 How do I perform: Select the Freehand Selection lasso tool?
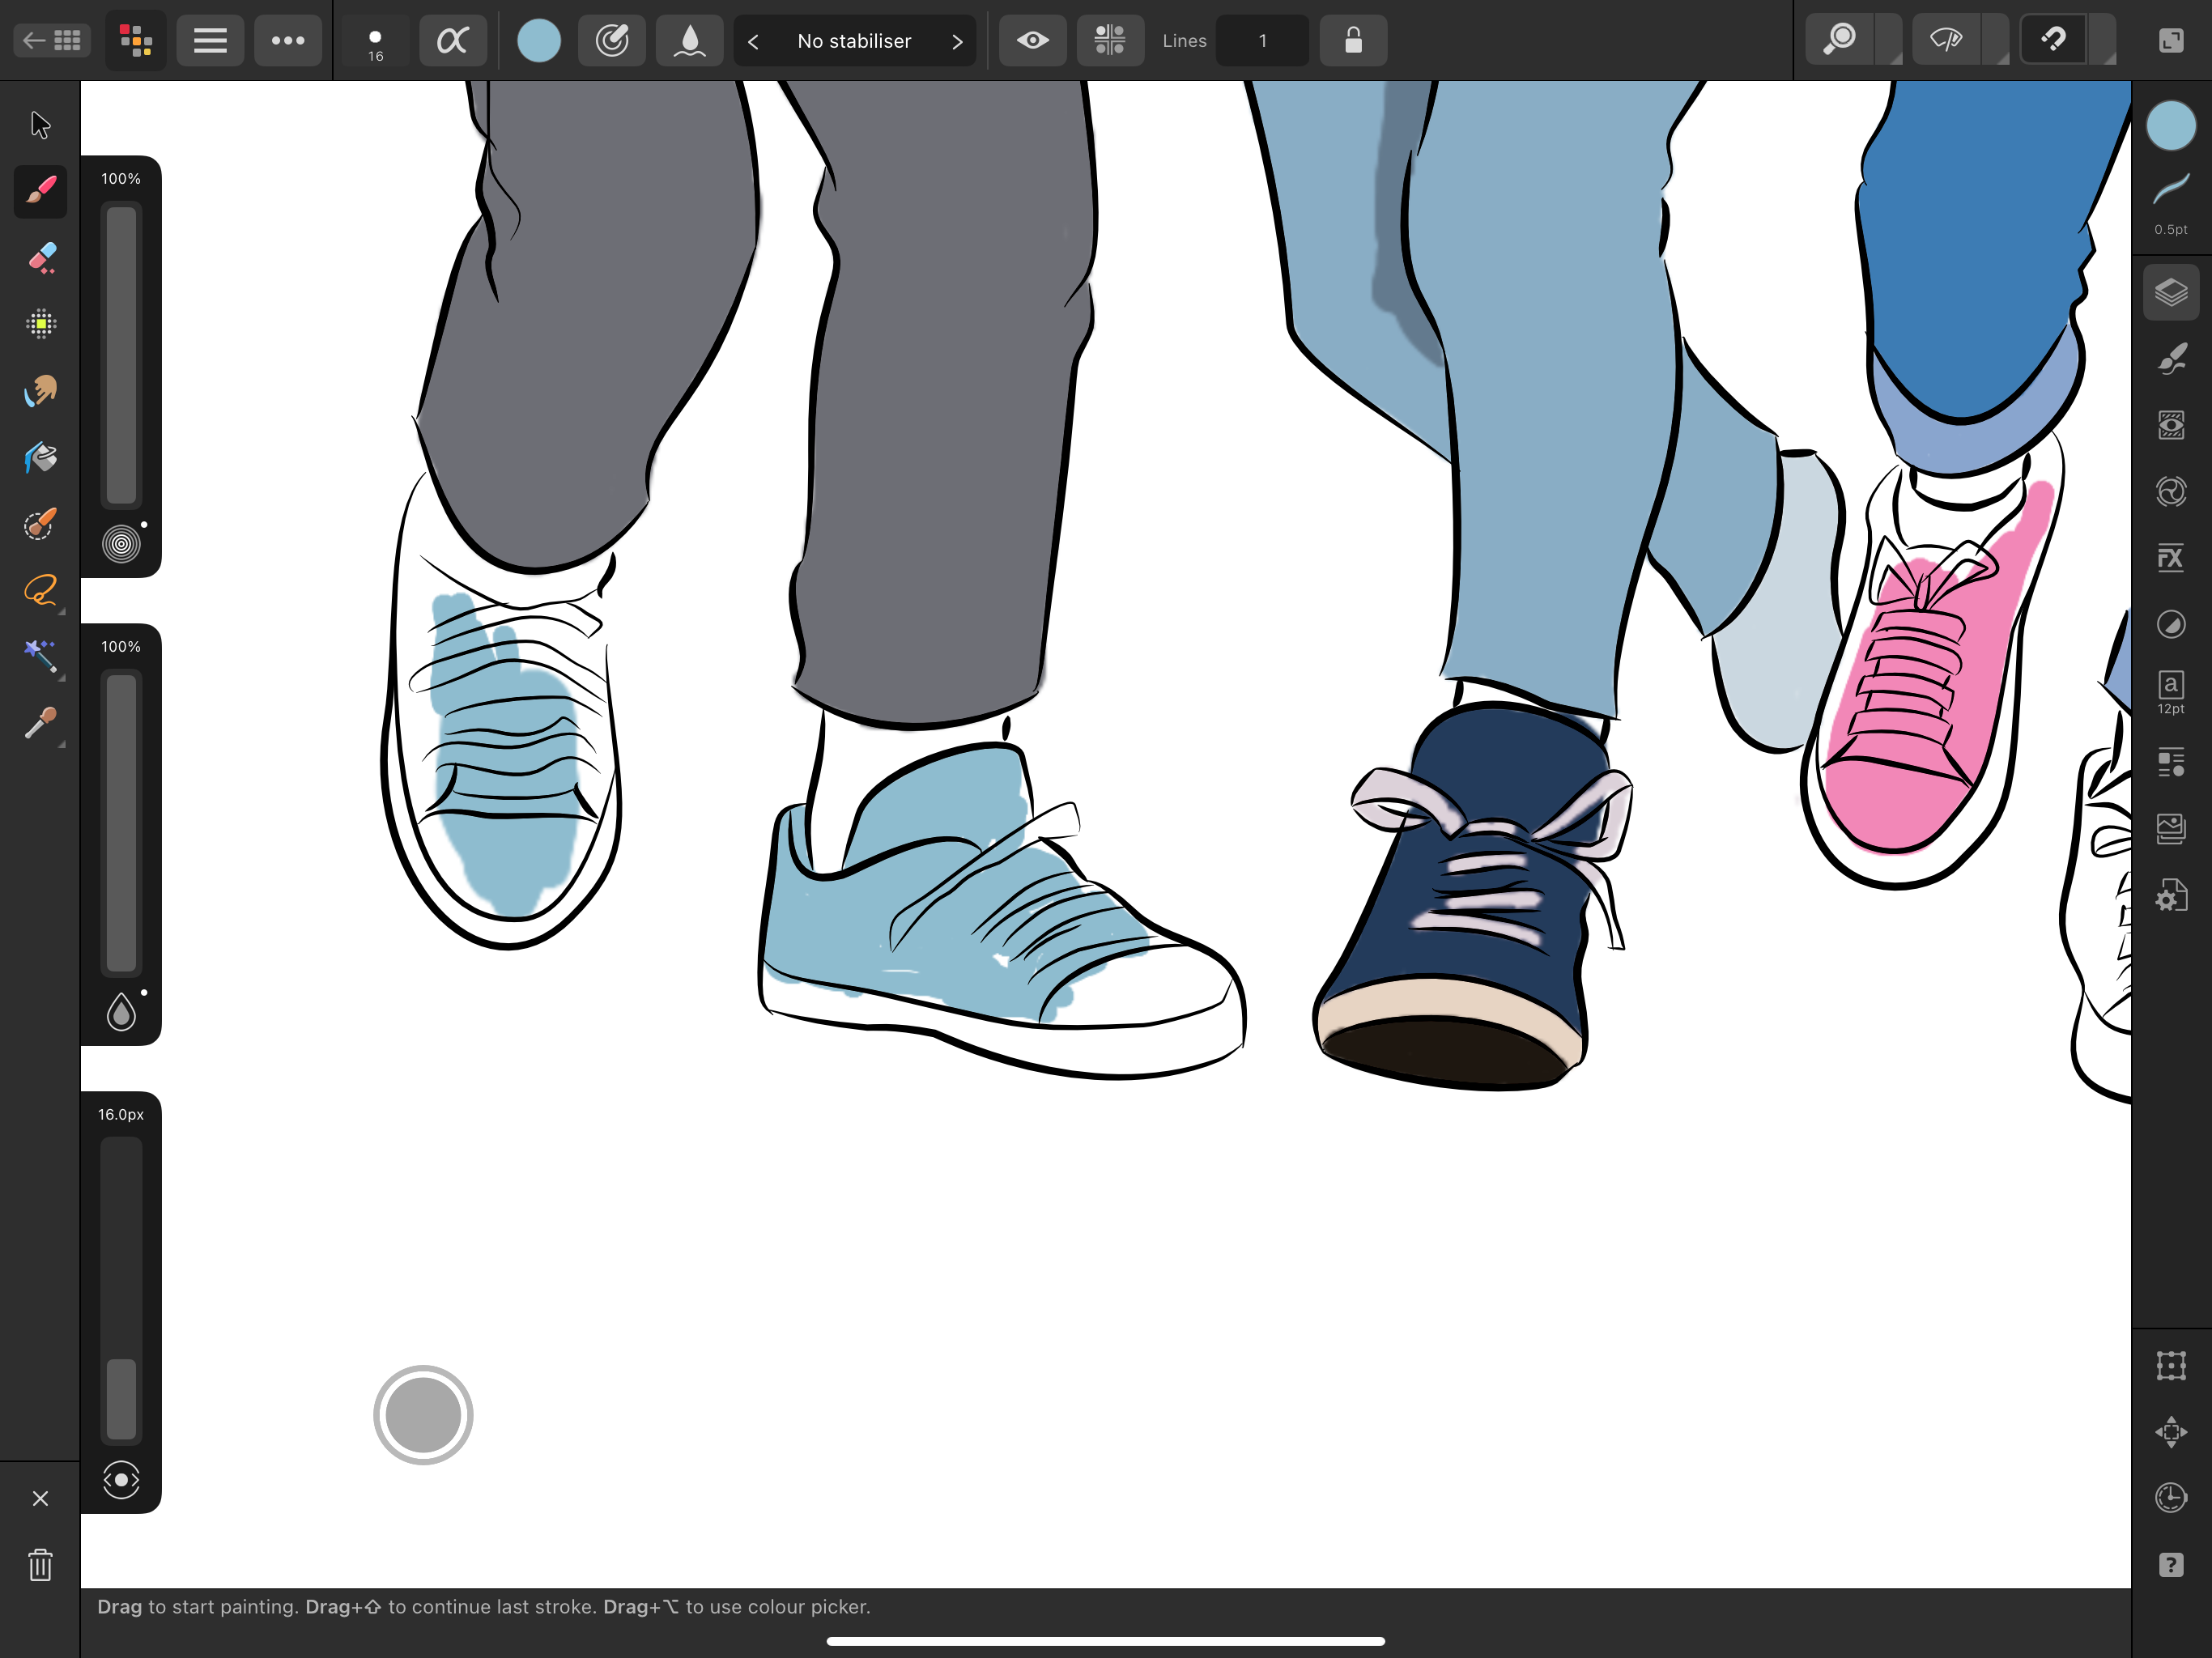(x=40, y=590)
